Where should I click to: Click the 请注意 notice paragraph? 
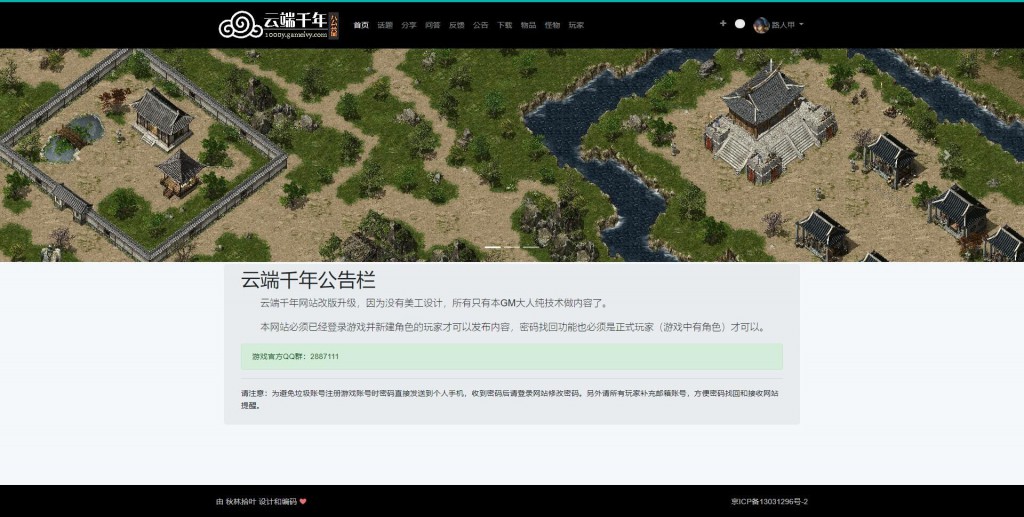click(510, 399)
